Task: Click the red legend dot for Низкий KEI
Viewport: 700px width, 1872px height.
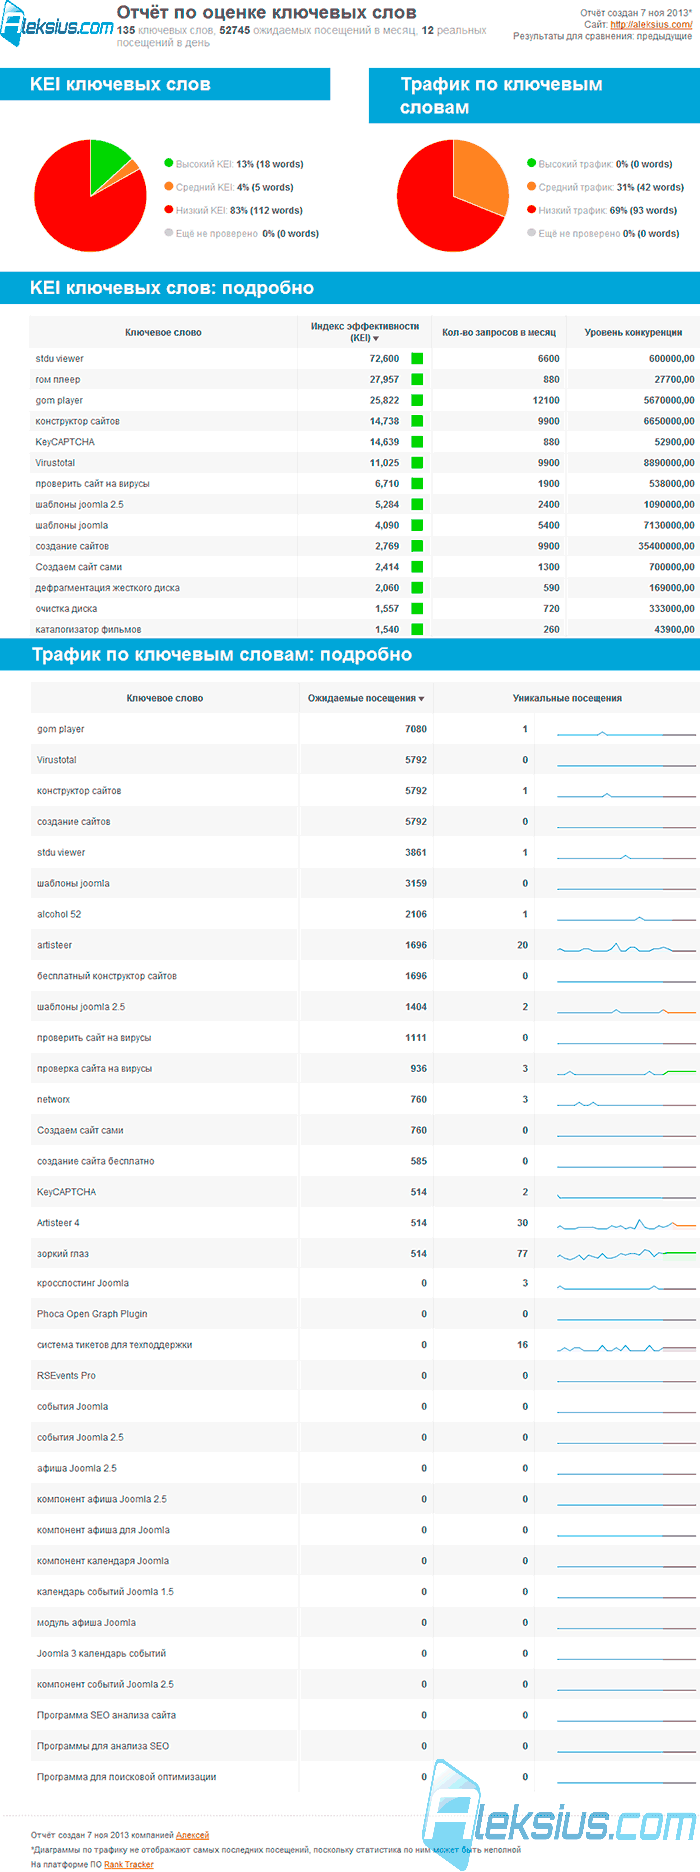Action: tap(169, 210)
